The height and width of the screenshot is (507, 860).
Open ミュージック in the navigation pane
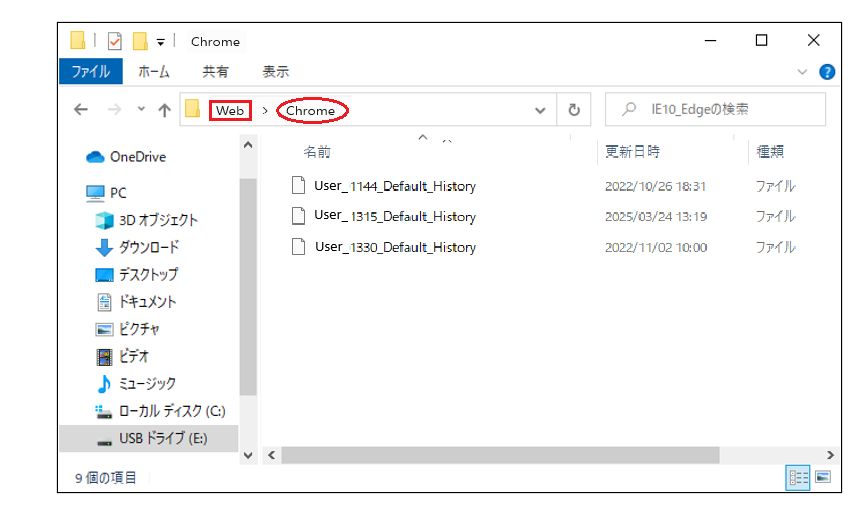(136, 384)
